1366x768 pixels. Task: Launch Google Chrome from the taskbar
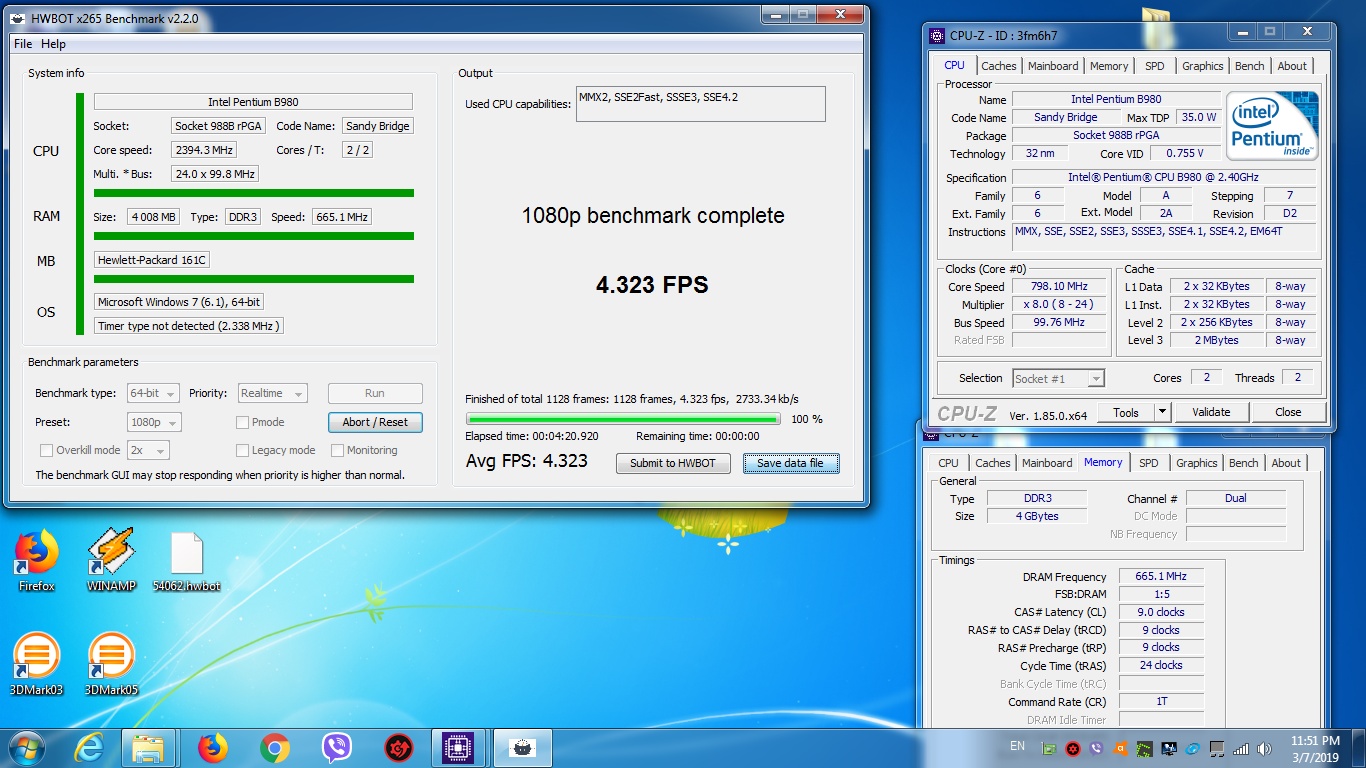[275, 748]
